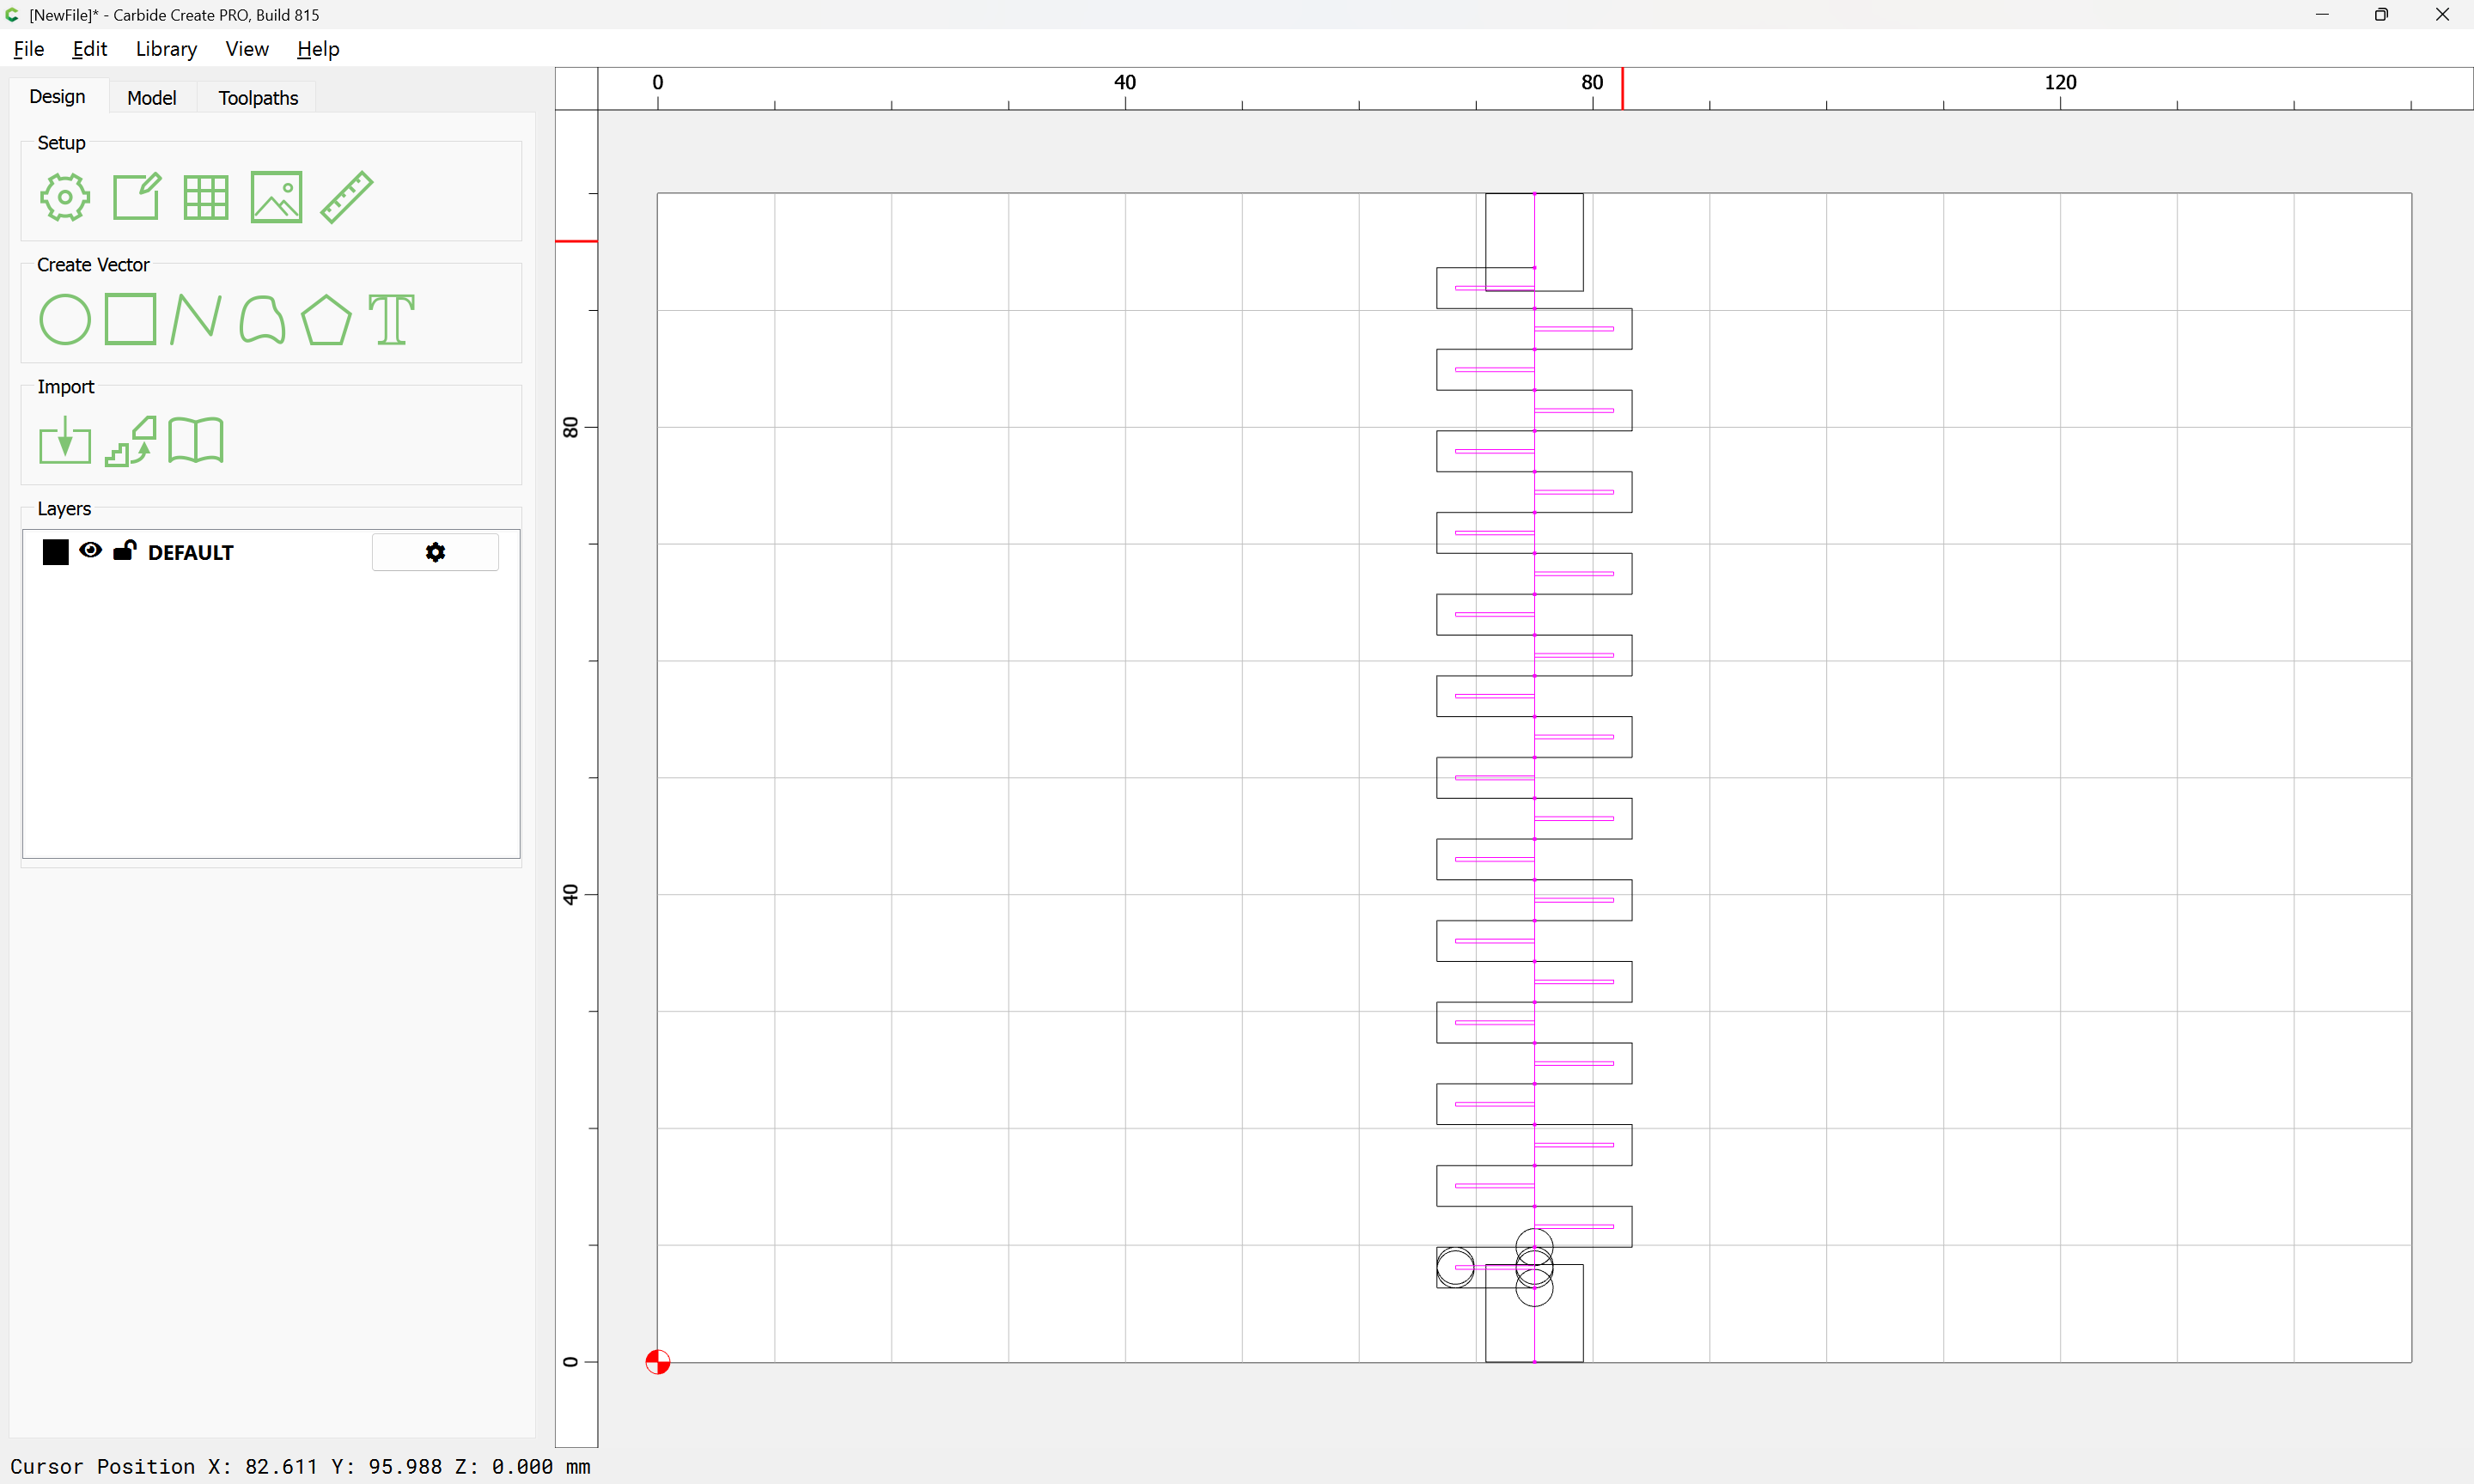The height and width of the screenshot is (1484, 2474).
Task: Toggle DEFAULT layer visibility eye
Action: [x=90, y=550]
